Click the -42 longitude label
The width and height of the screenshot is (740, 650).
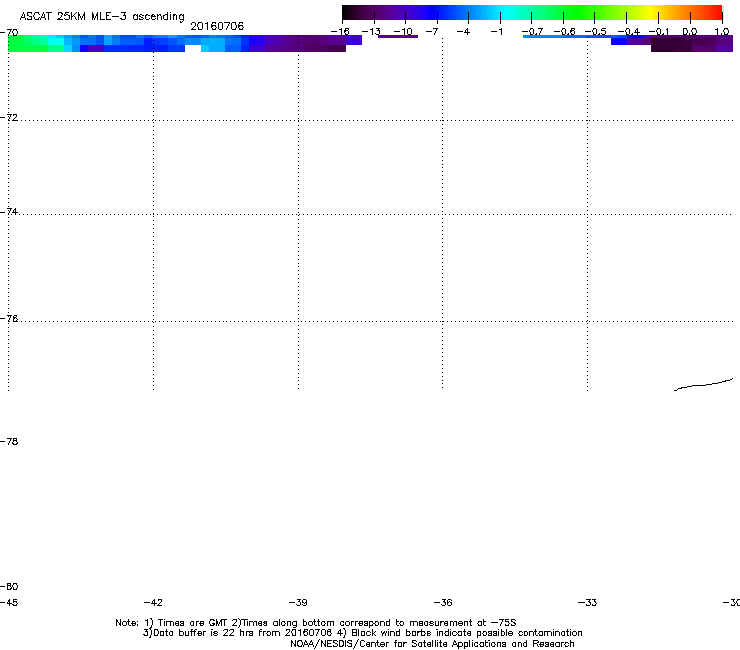click(153, 602)
